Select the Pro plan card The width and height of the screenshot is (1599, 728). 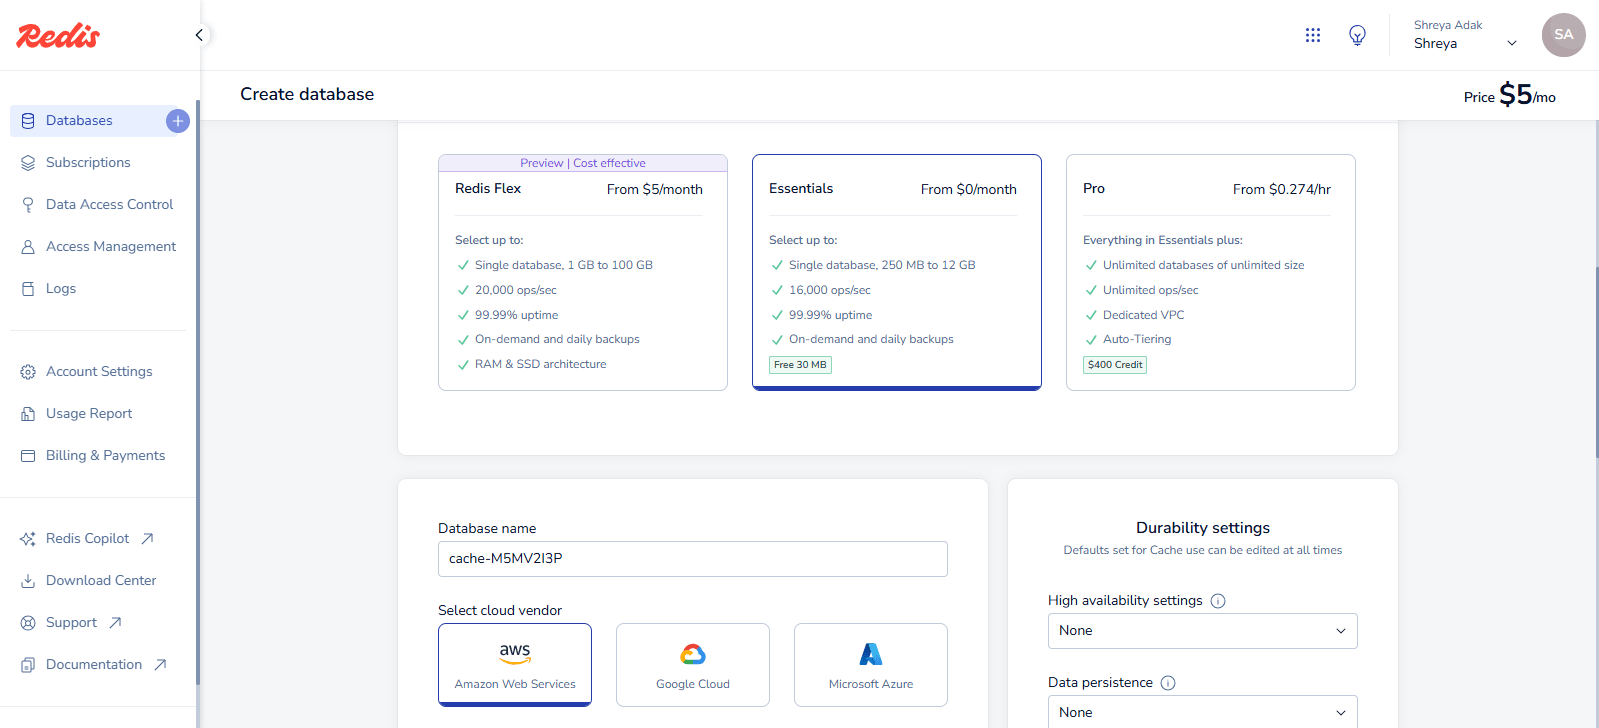pos(1211,272)
